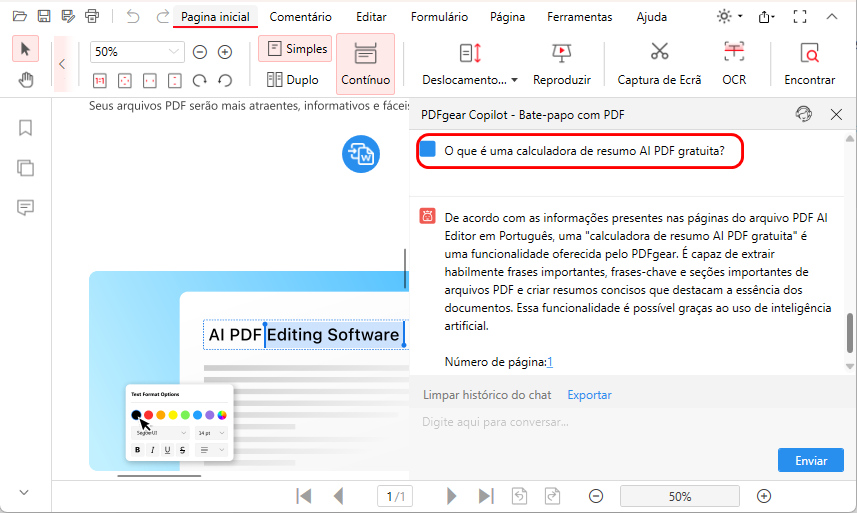Toggle Contínuo scrolling mode
857x513 pixels.
[365, 63]
